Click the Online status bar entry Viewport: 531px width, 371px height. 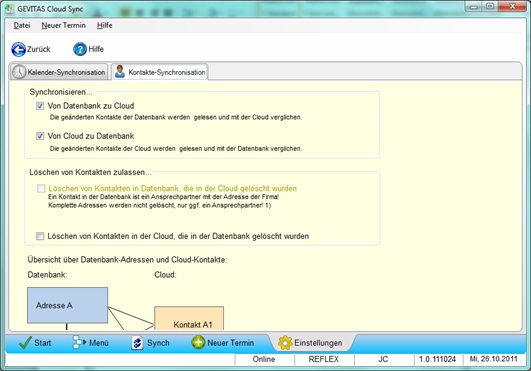pyautogui.click(x=264, y=359)
